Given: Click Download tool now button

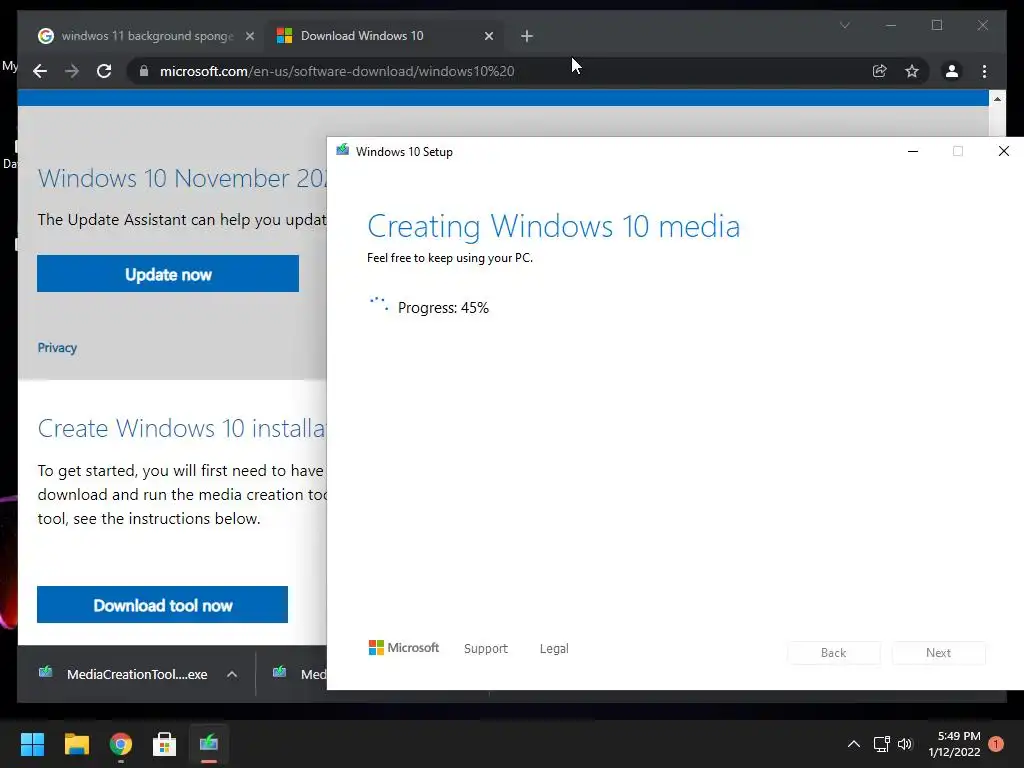Looking at the screenshot, I should [x=163, y=605].
